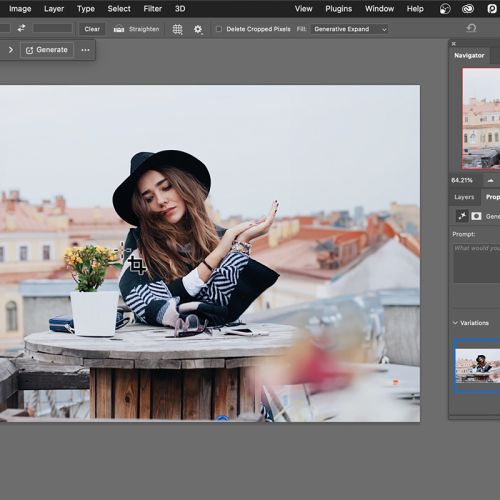Click the Generate button
The image size is (500, 500).
47,50
